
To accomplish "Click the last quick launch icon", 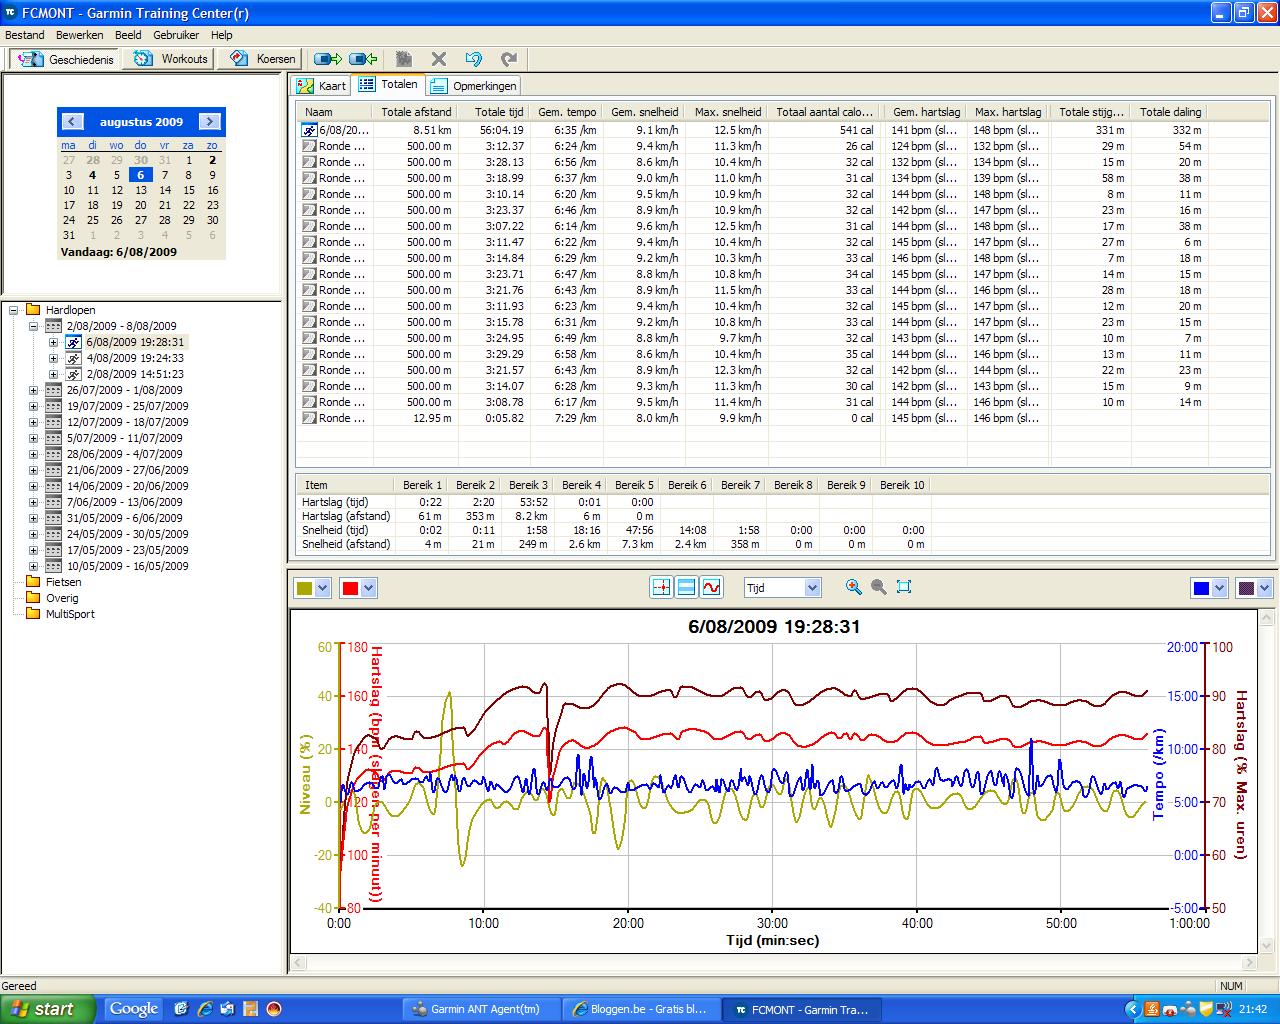I will pyautogui.click(x=275, y=1009).
